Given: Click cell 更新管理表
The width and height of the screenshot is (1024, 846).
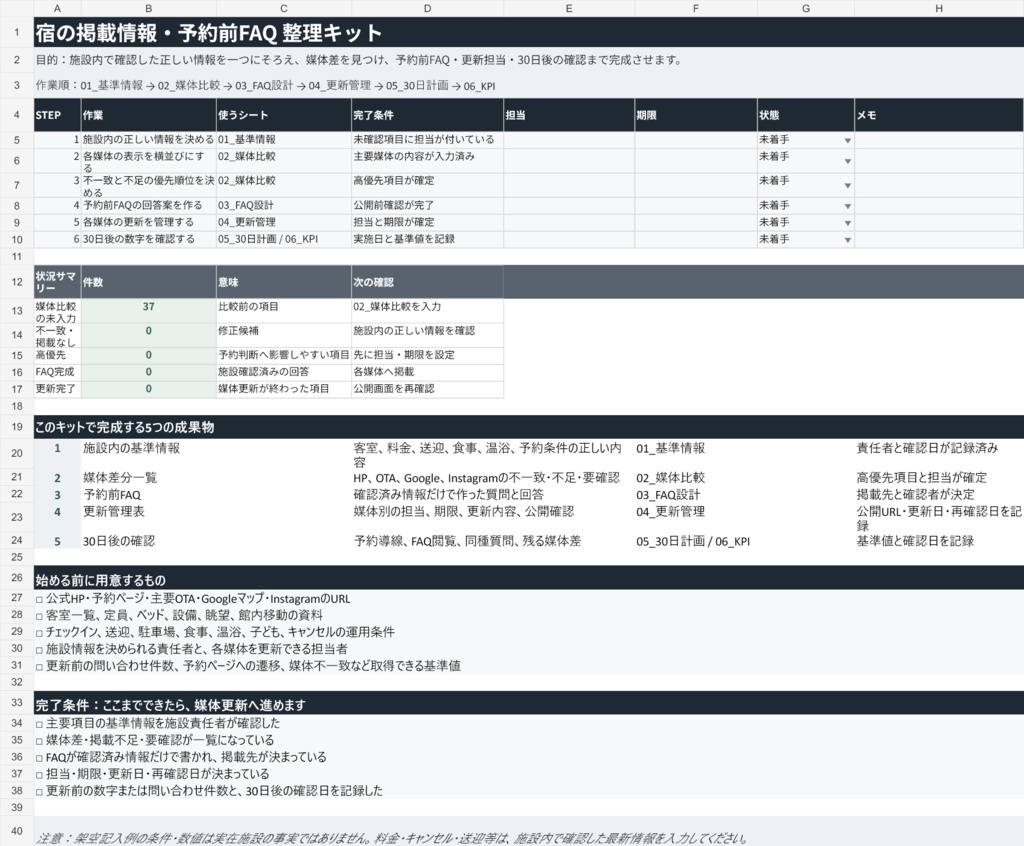Looking at the screenshot, I should click(x=216, y=516).
